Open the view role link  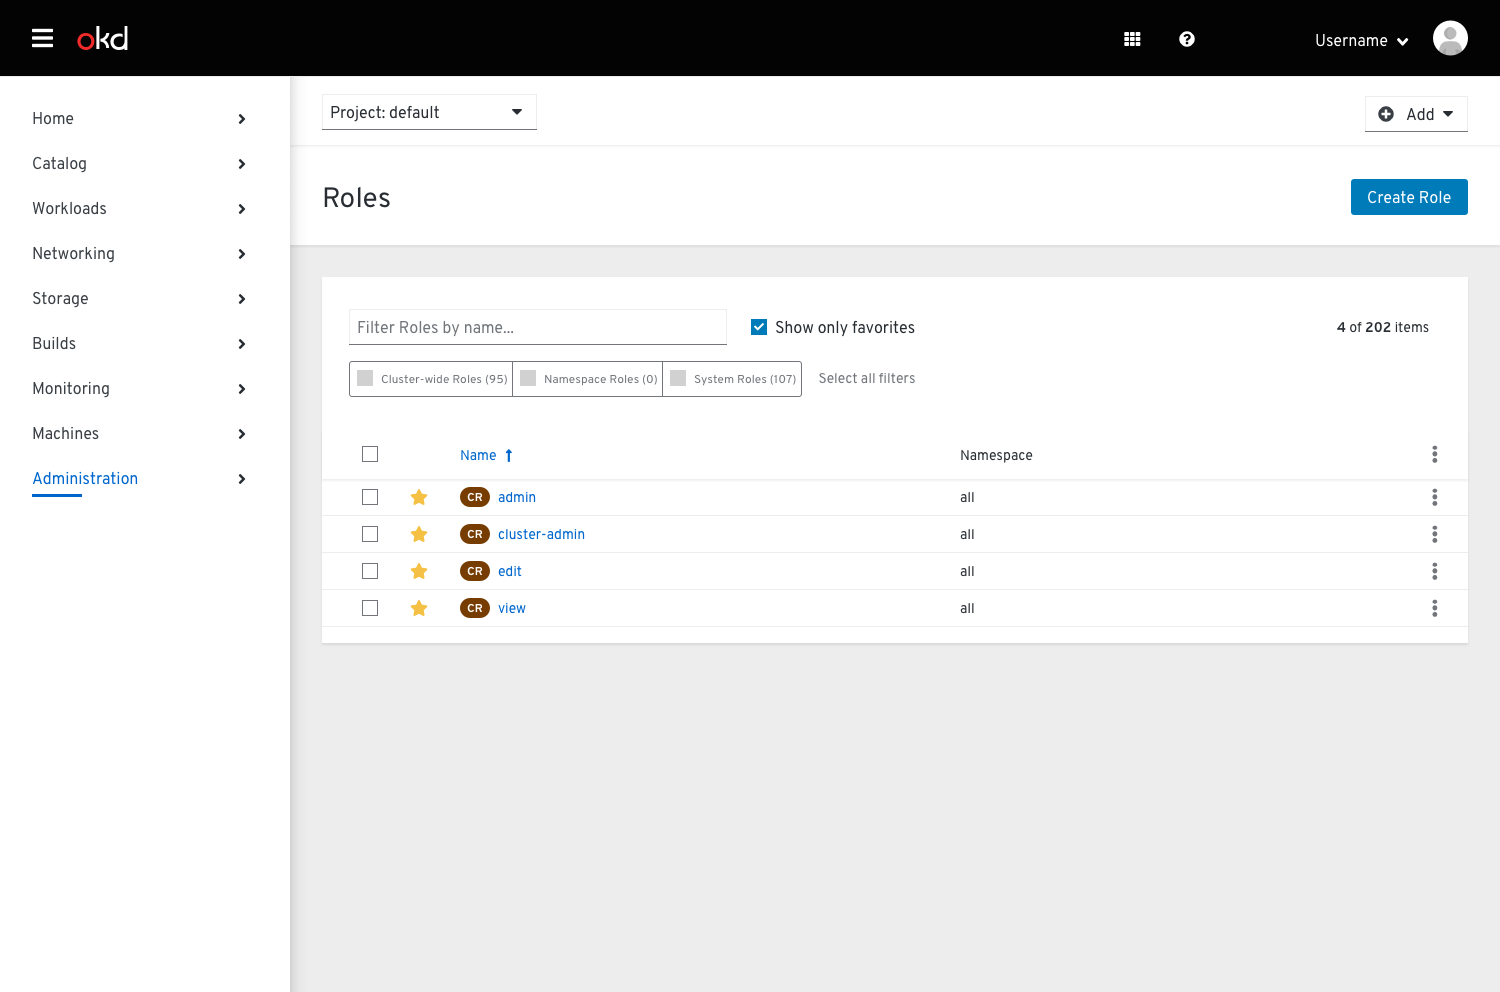coord(512,608)
